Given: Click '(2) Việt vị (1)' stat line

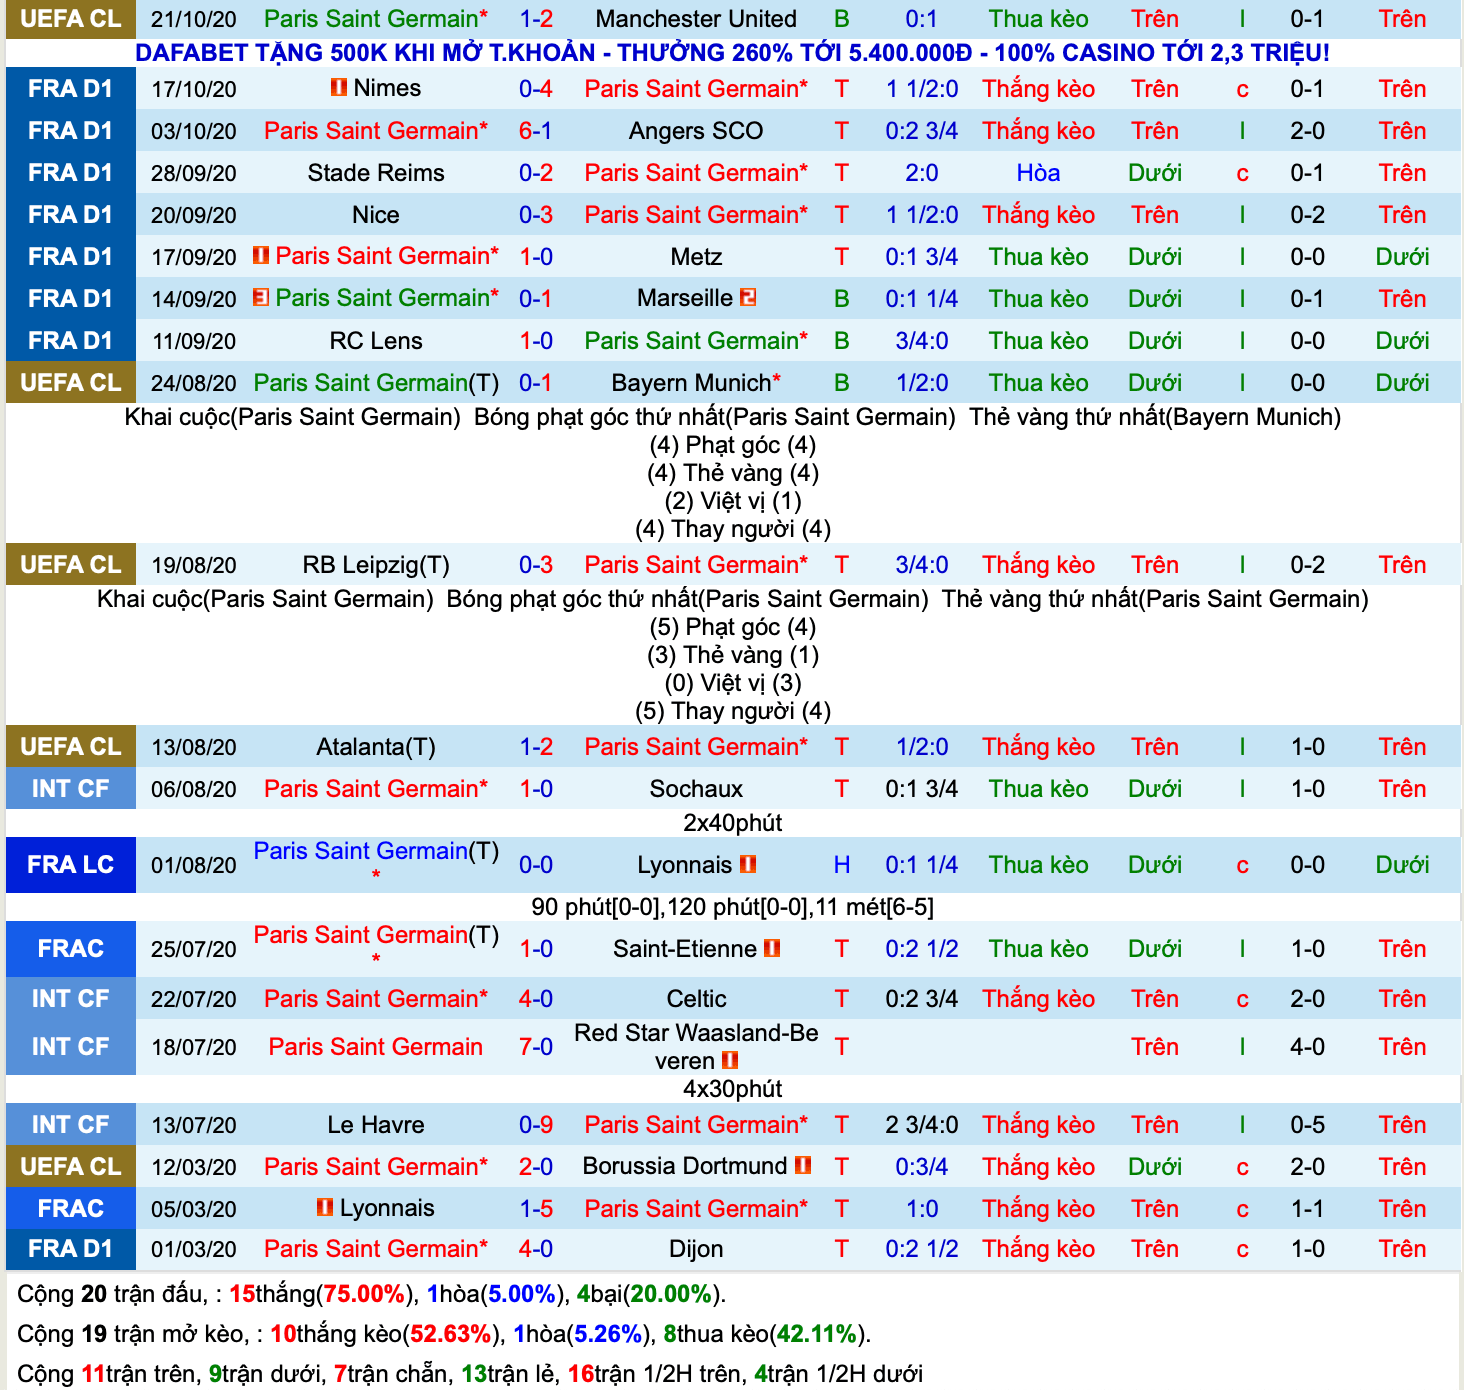Looking at the screenshot, I should [733, 501].
